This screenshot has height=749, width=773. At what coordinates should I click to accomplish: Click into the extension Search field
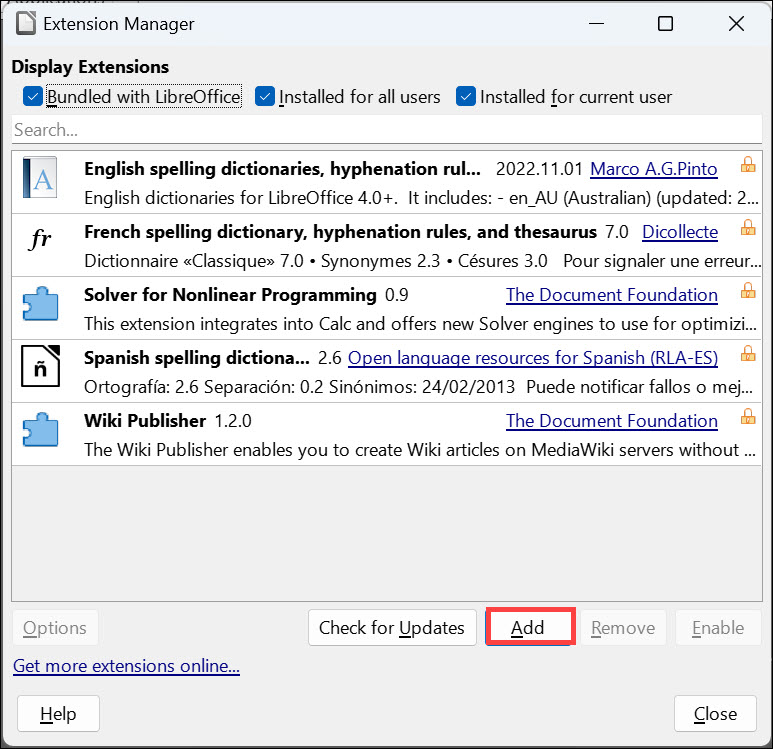click(x=386, y=130)
